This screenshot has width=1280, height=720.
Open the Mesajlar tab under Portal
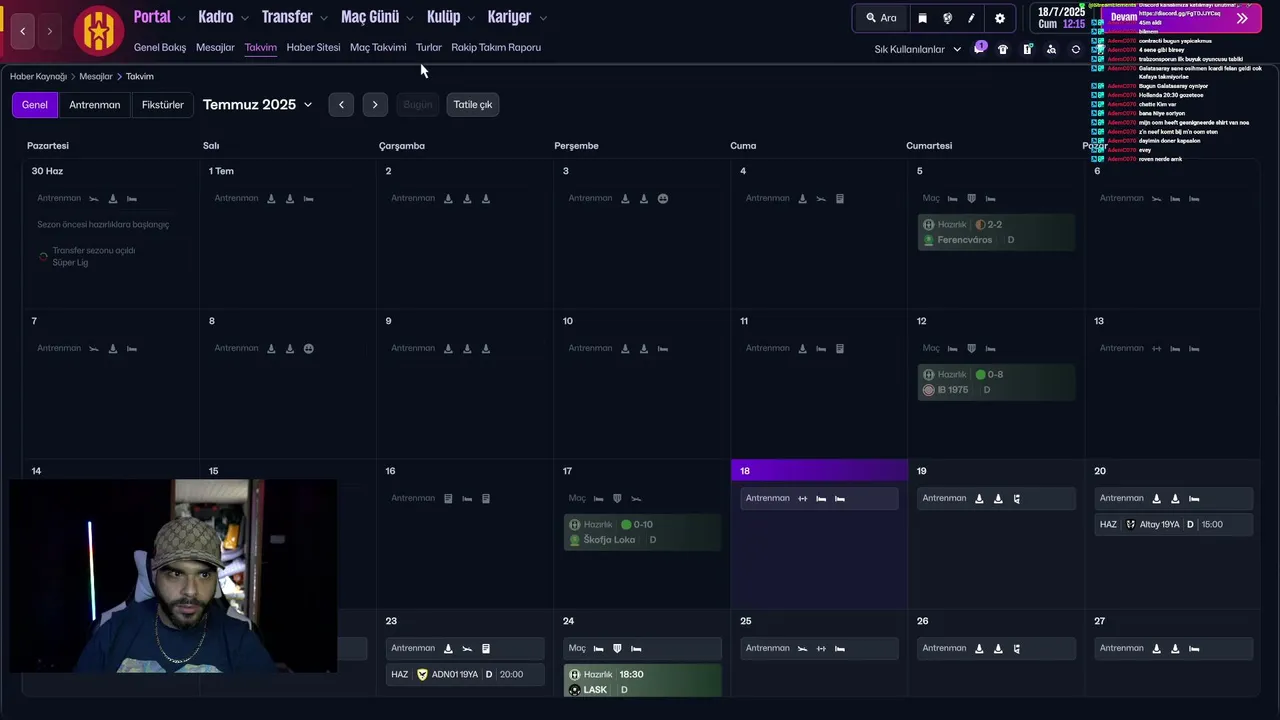pos(215,47)
